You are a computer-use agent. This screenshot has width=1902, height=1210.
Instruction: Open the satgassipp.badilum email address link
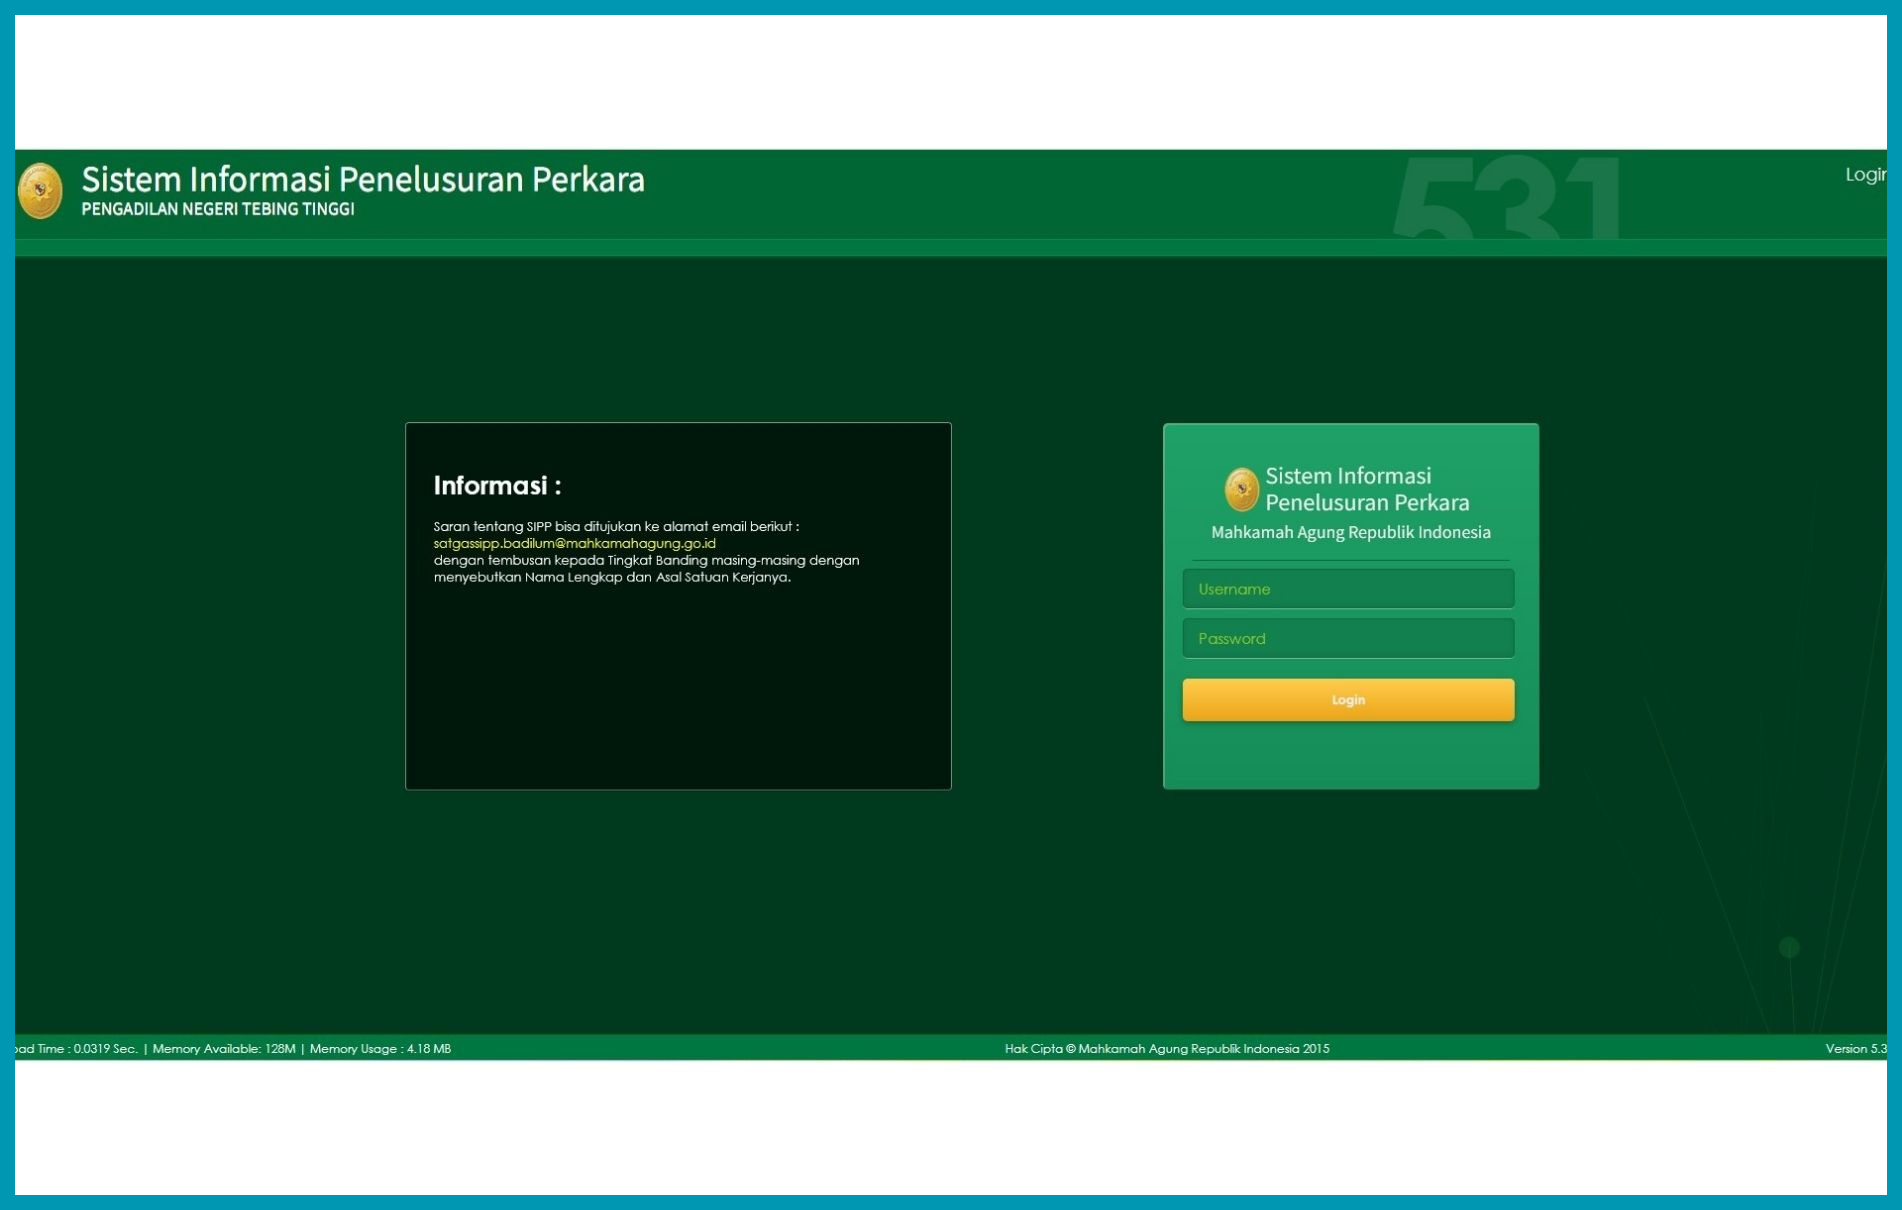point(574,543)
